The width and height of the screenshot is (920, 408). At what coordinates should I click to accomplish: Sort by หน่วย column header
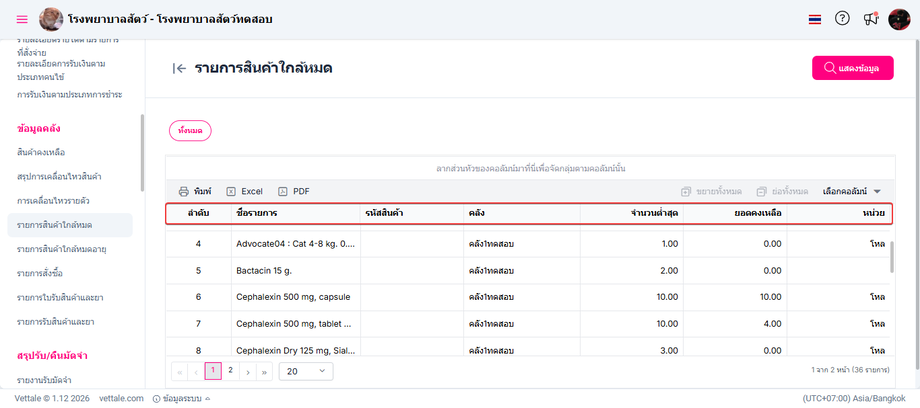(840, 213)
